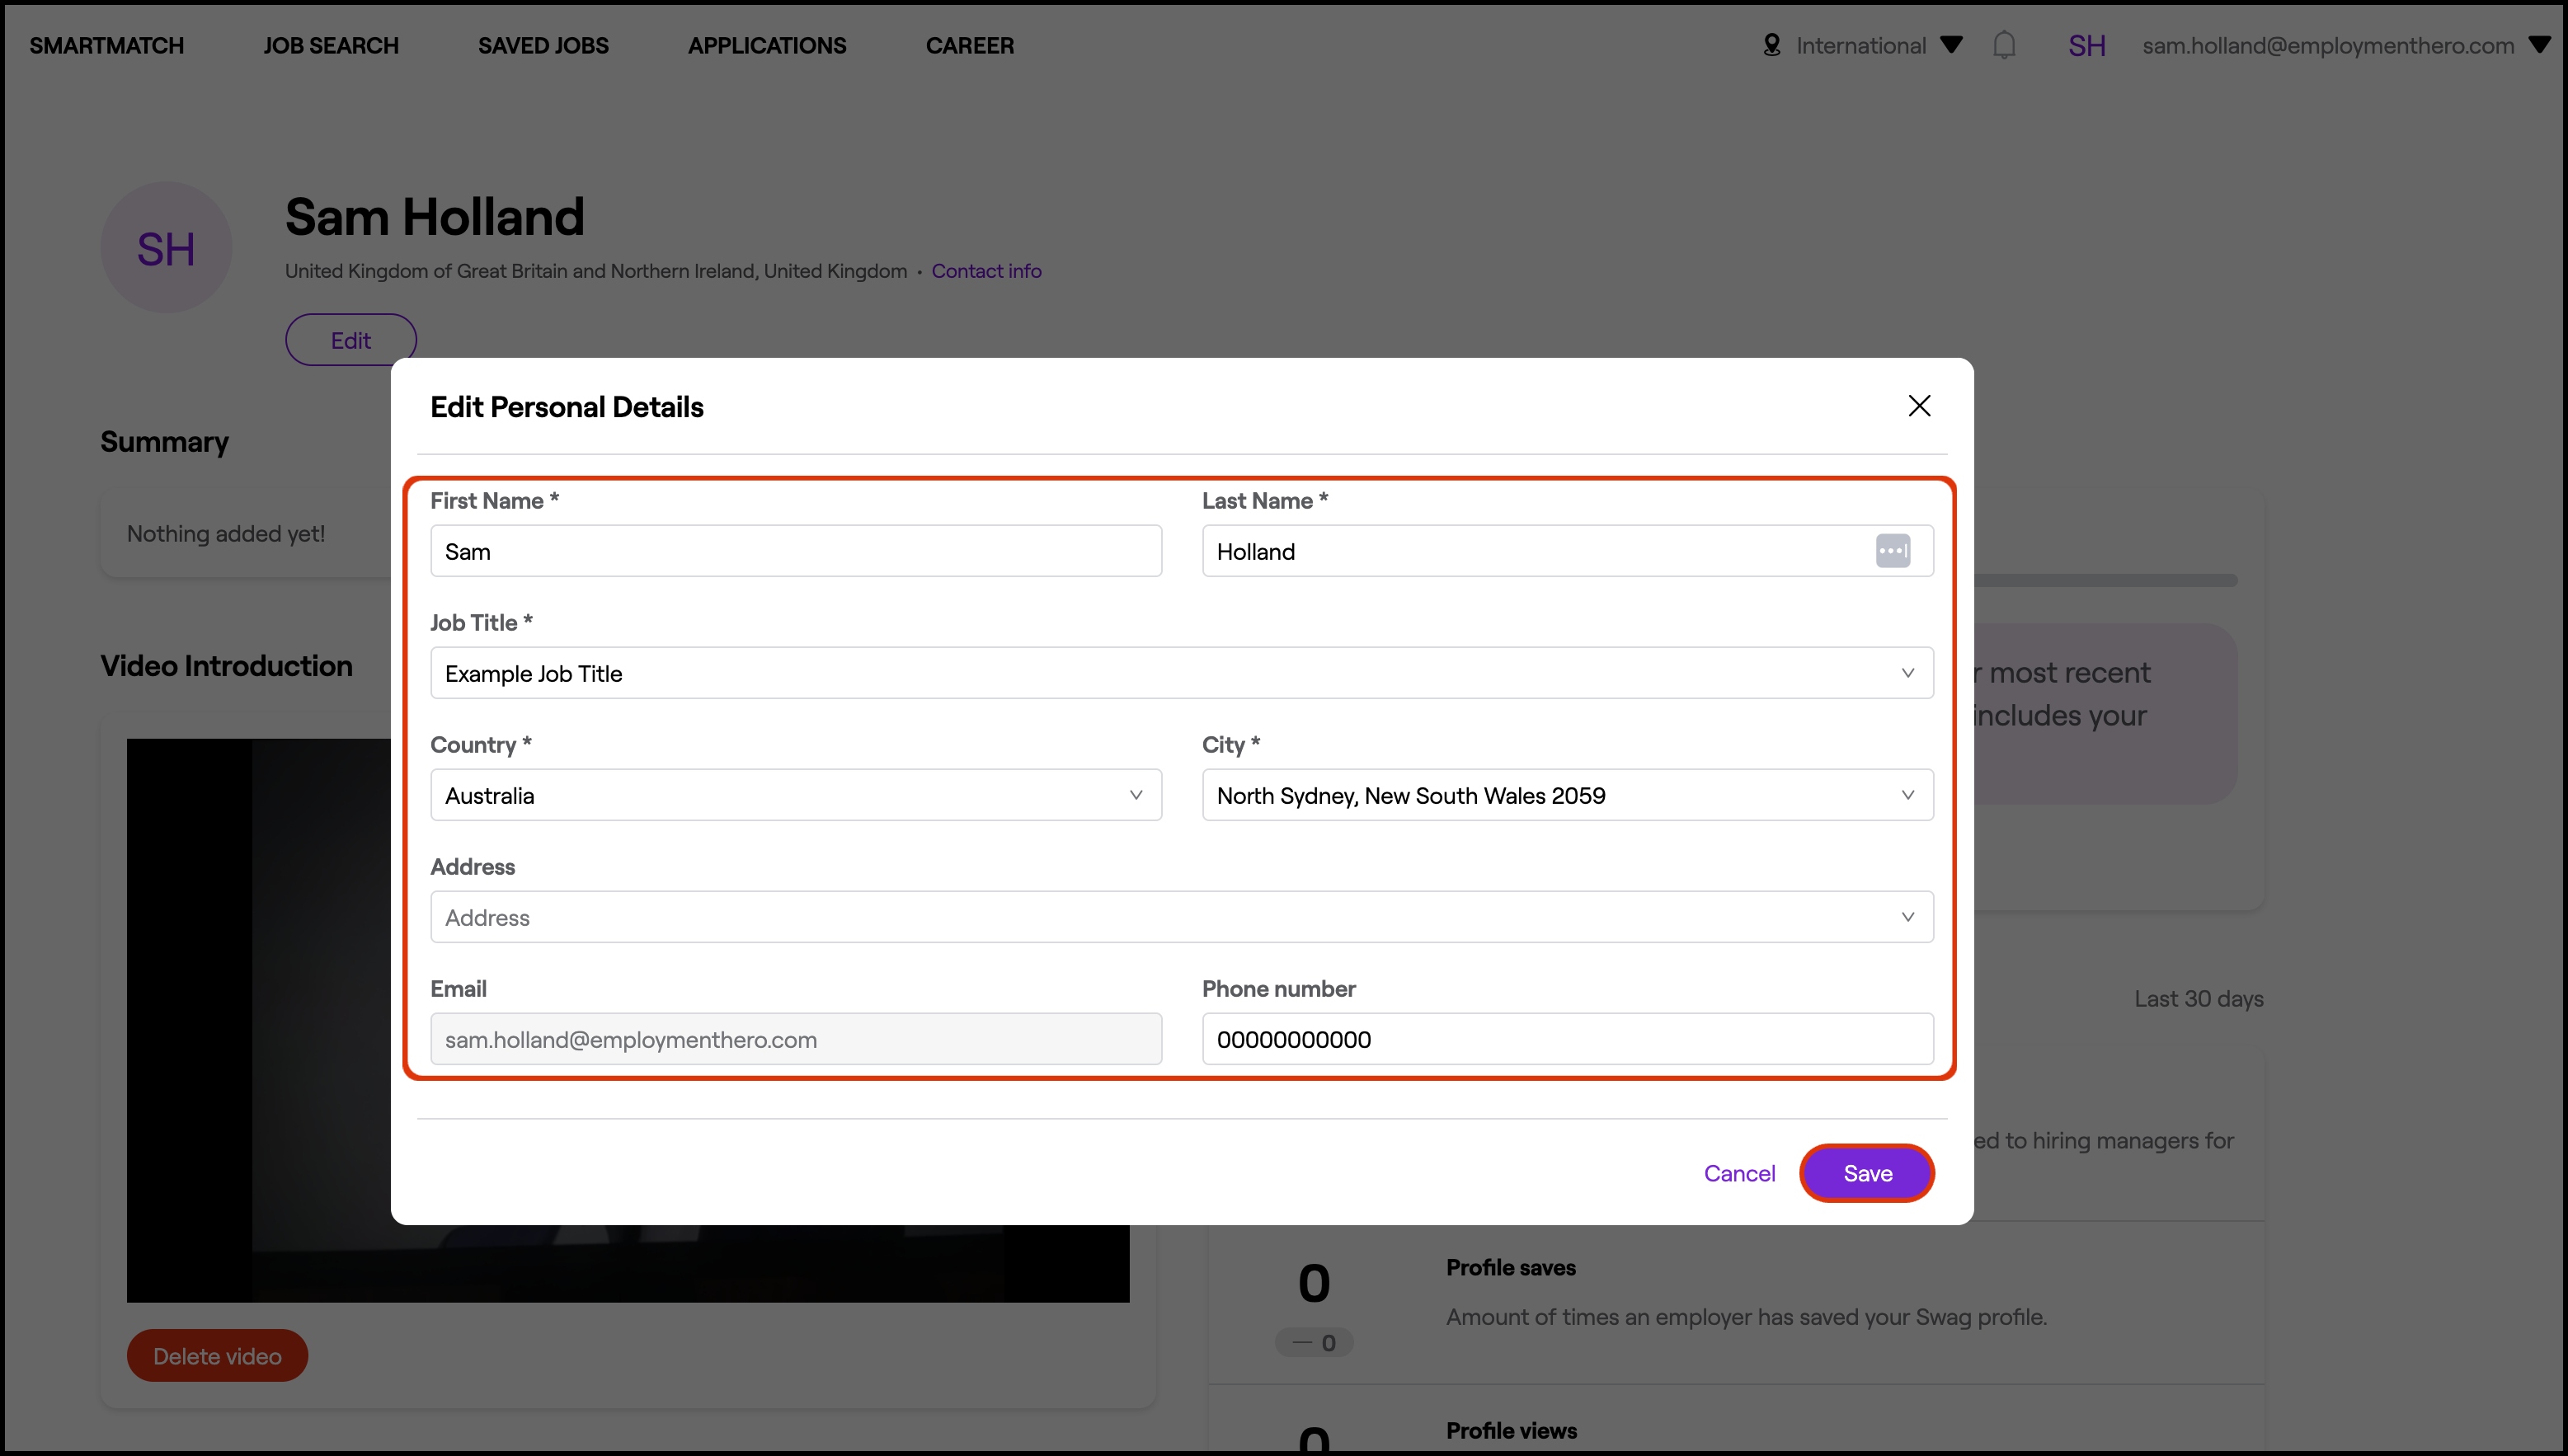Open the City dropdown for North Sydney

tap(1566, 795)
